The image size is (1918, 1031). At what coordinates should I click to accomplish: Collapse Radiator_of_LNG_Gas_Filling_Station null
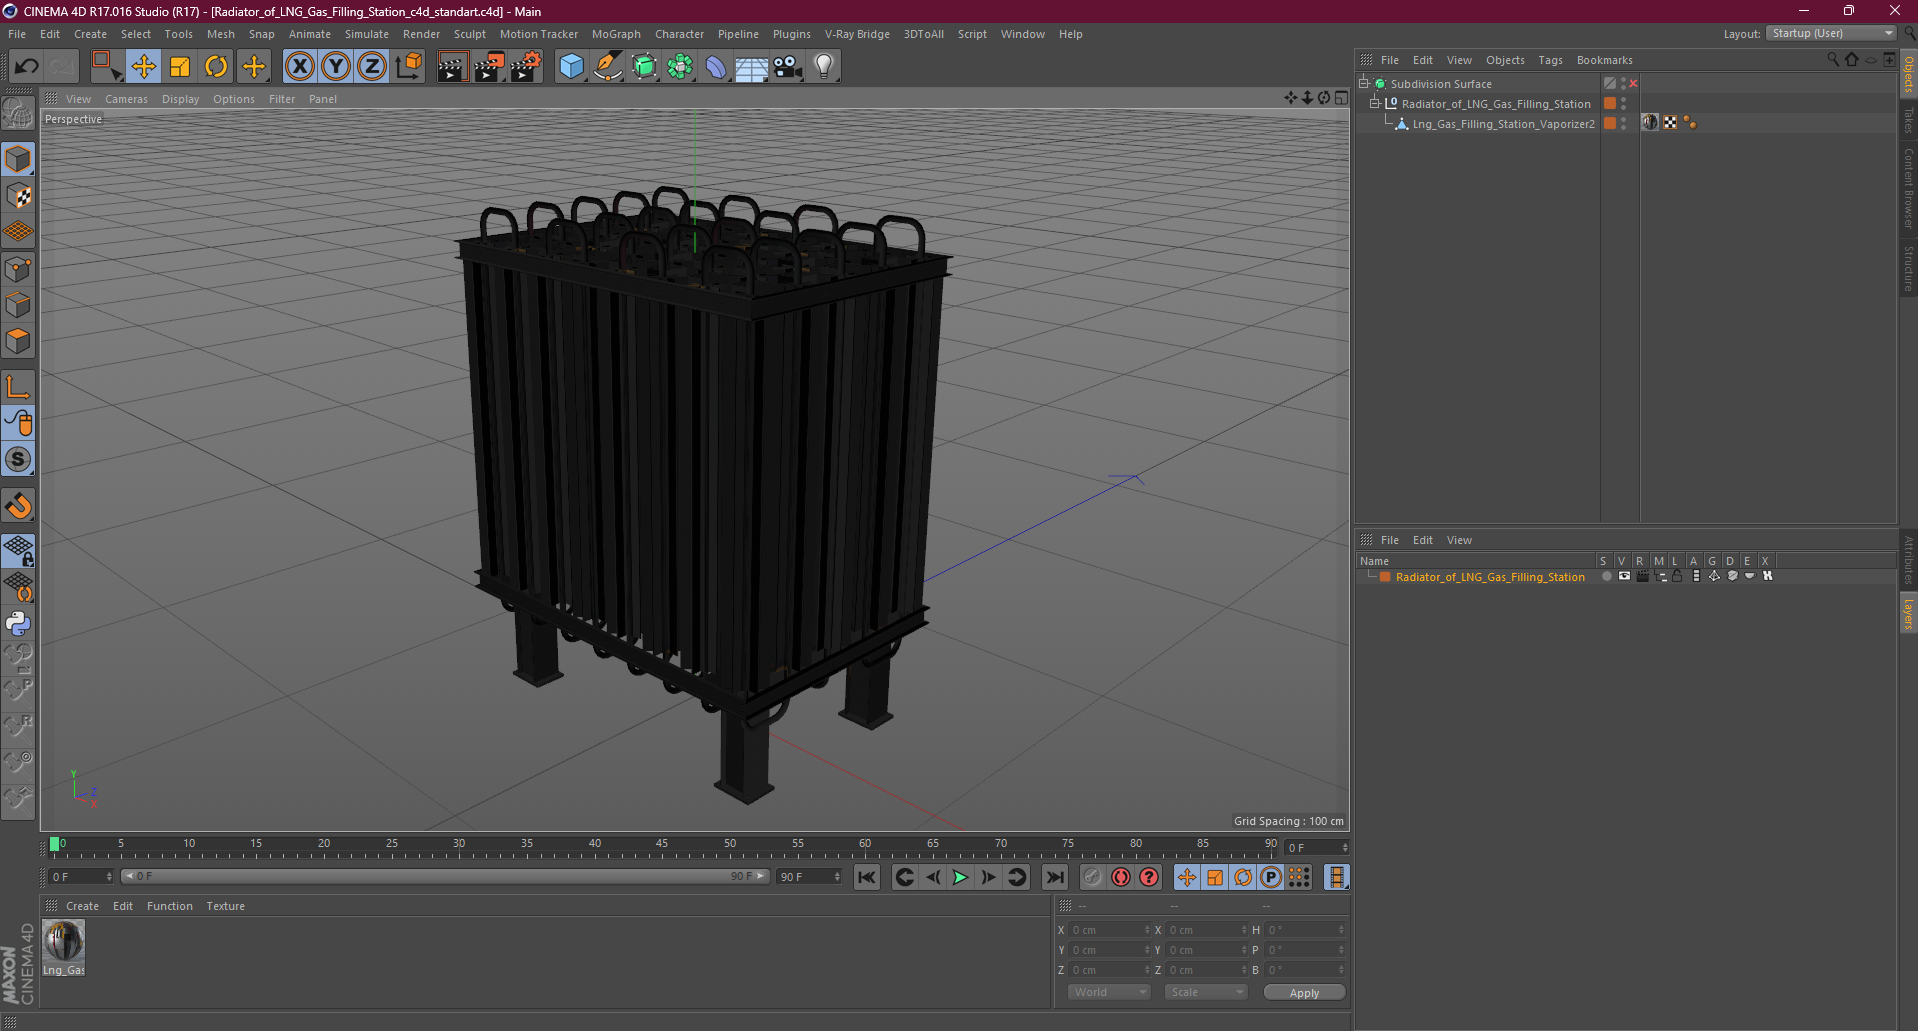click(1374, 103)
